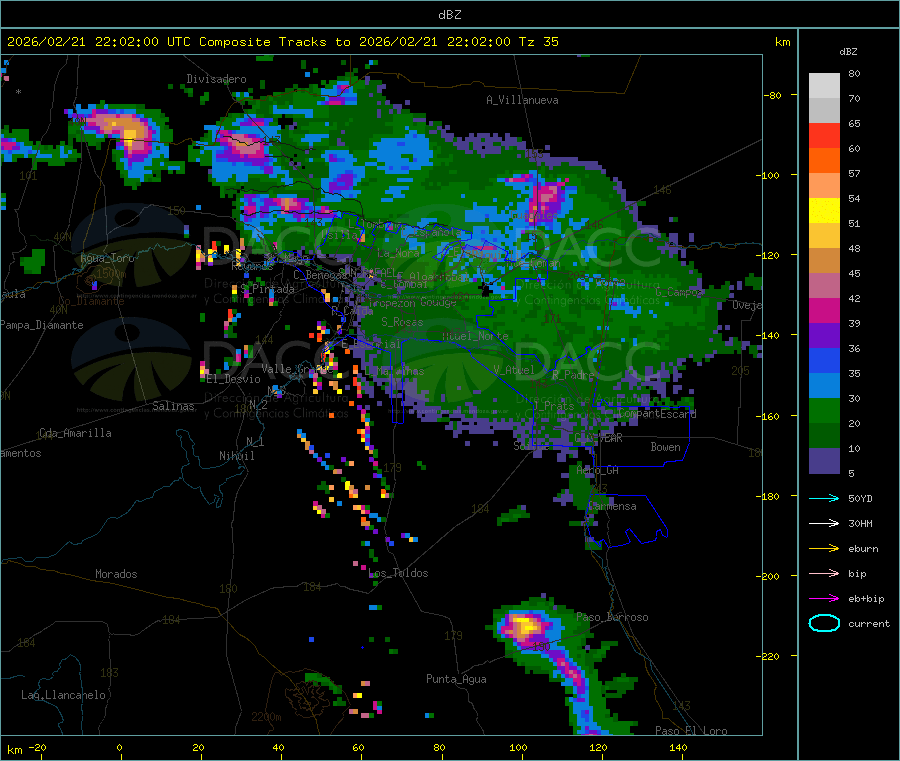Image resolution: width=900 pixels, height=761 pixels.
Task: Click the Paso_Barroso place label
Action: point(612,617)
